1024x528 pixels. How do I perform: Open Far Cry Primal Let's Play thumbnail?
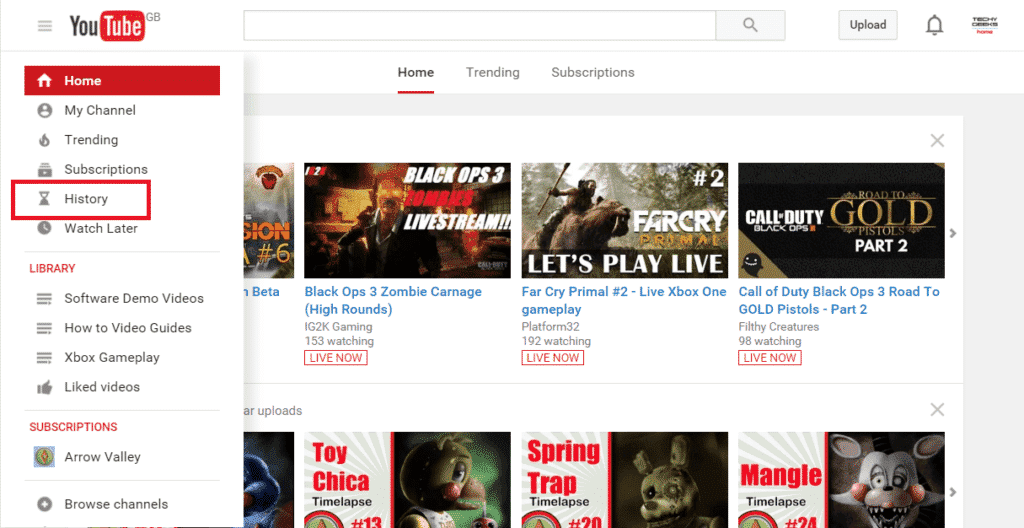624,220
